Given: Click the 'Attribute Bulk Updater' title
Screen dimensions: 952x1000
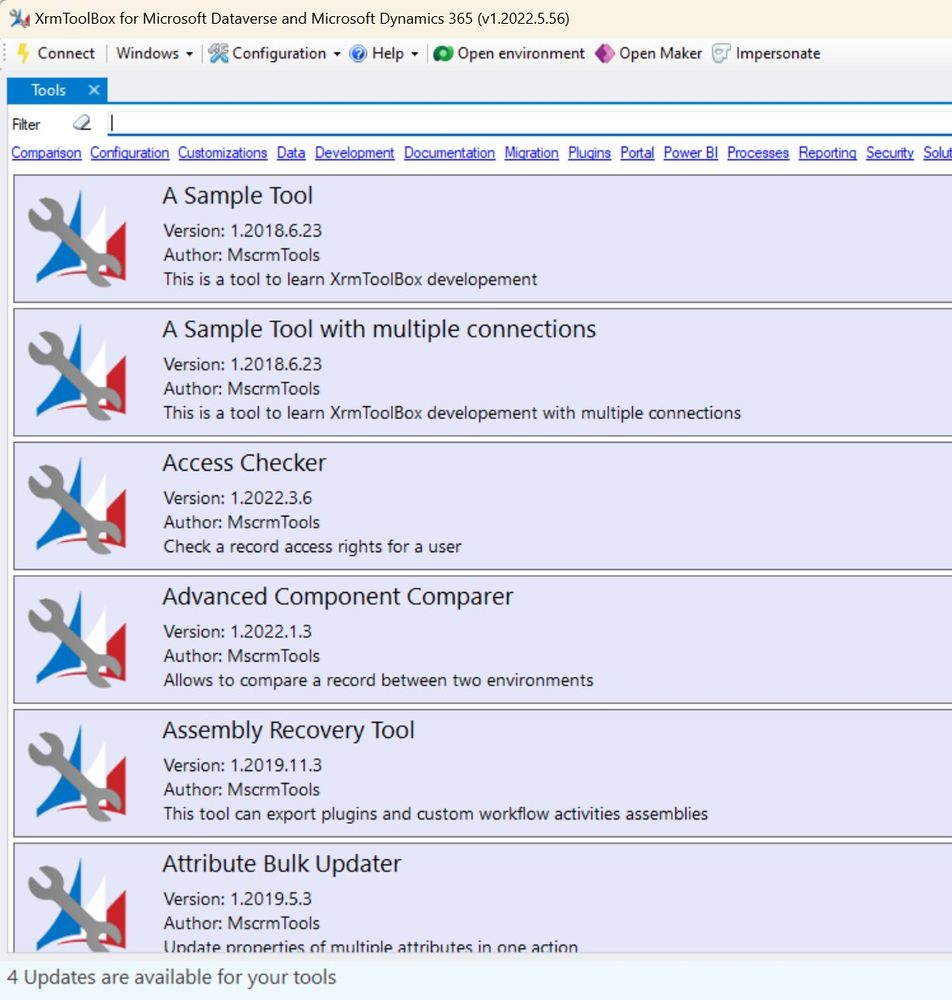Looking at the screenshot, I should pyautogui.click(x=282, y=864).
